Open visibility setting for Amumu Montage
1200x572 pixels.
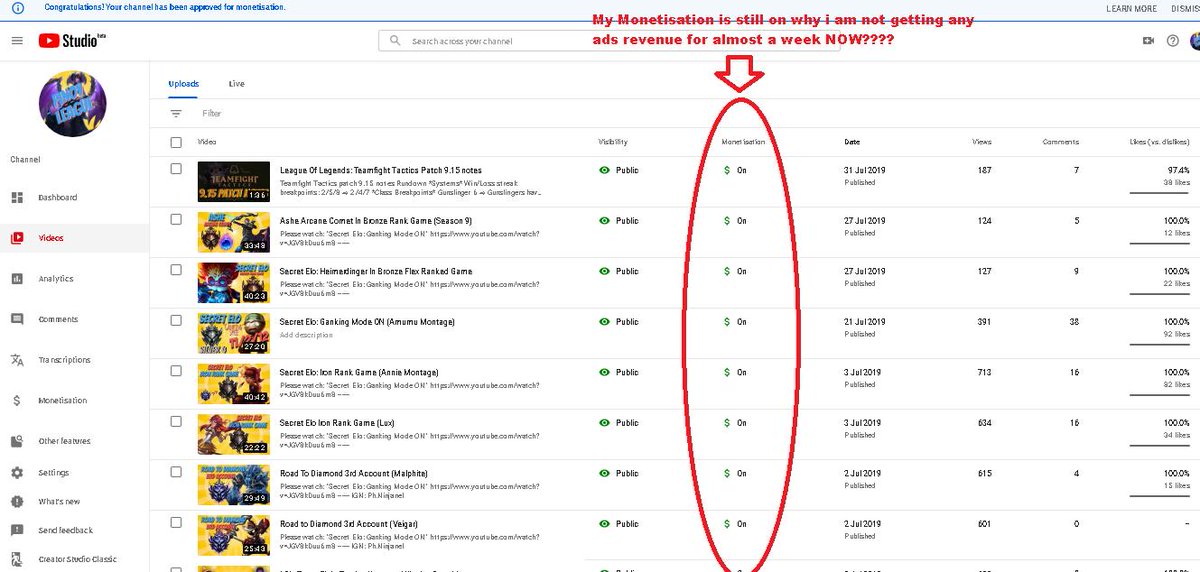tap(619, 322)
